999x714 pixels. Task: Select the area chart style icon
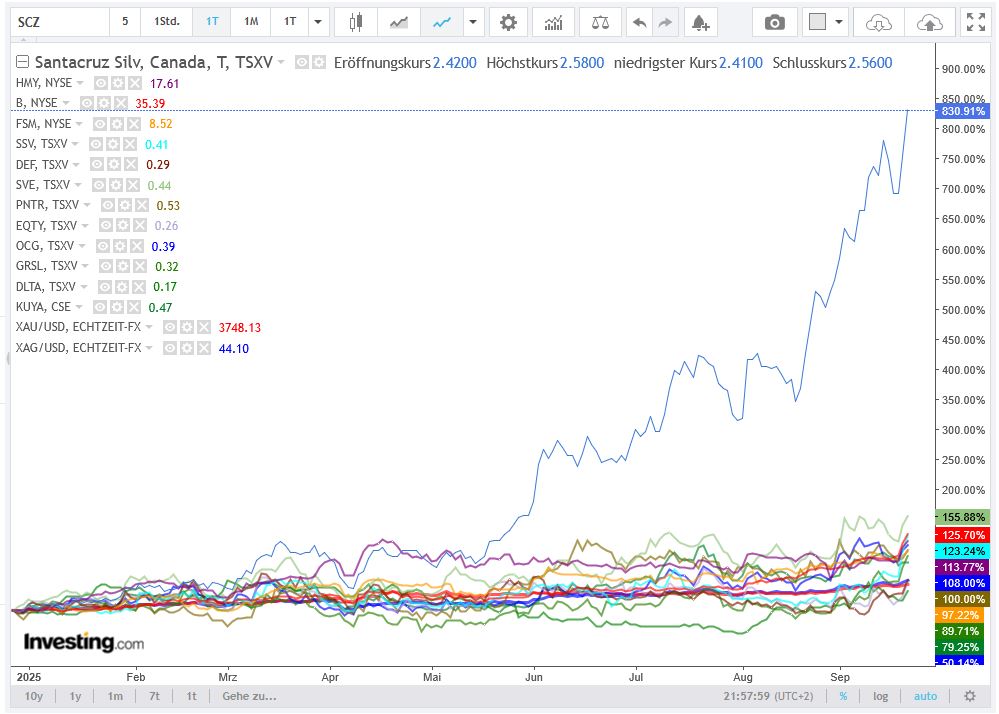[x=399, y=22]
